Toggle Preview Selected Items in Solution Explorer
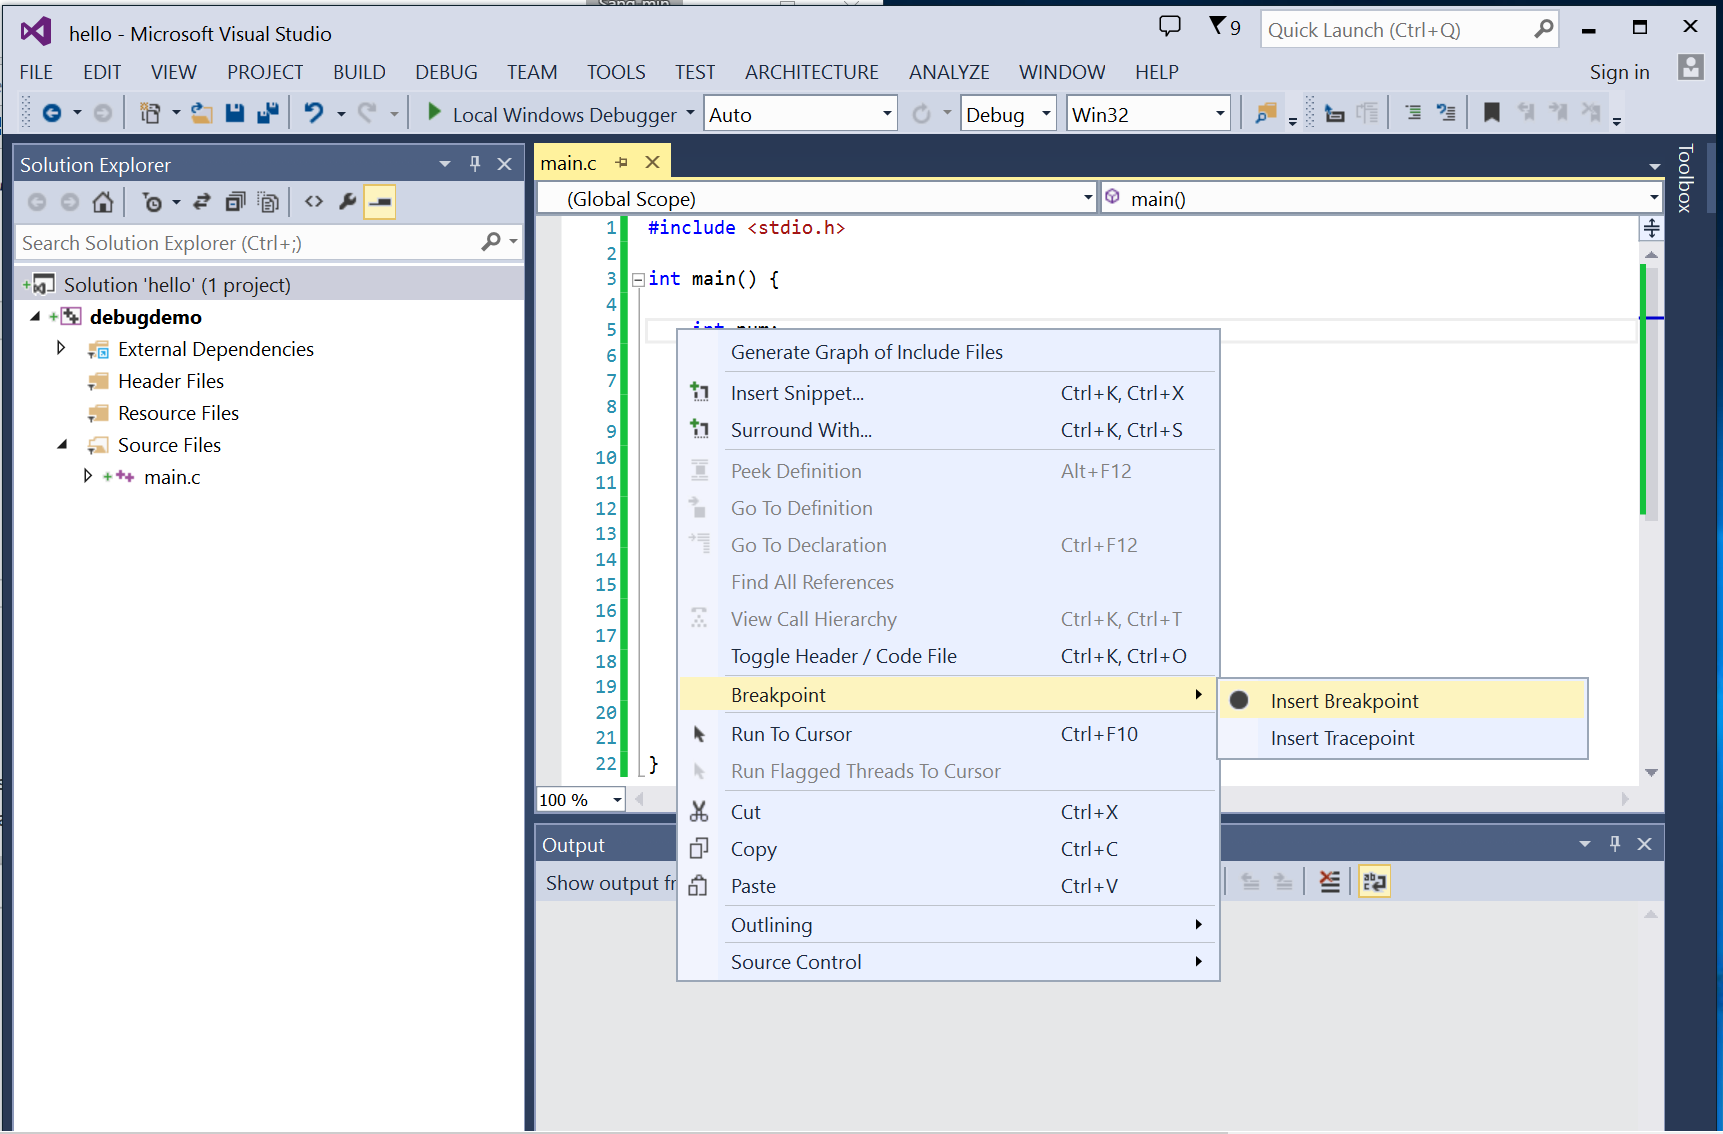 [380, 202]
